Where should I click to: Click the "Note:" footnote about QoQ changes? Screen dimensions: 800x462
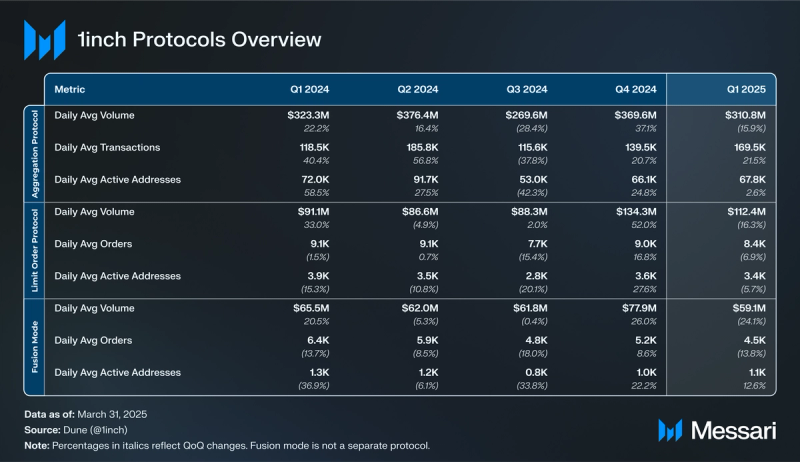[227, 446]
